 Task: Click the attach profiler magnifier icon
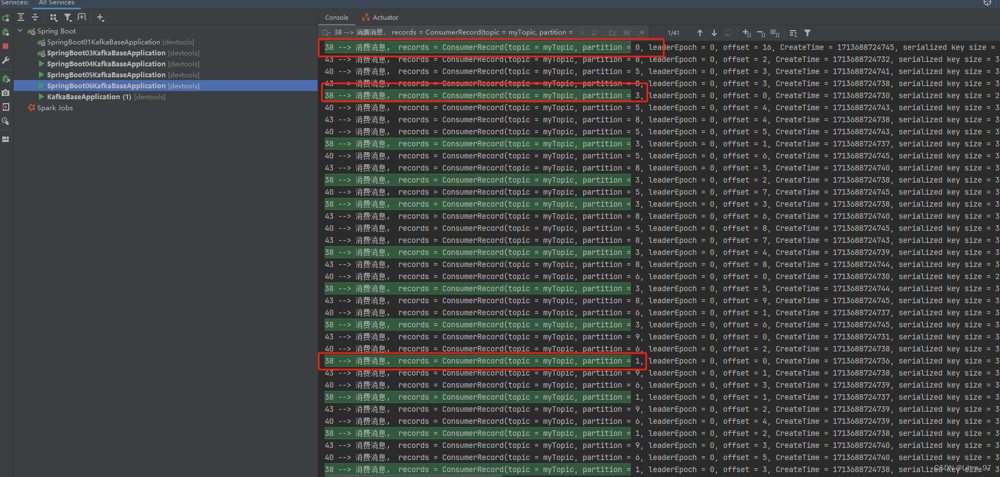coord(6,121)
